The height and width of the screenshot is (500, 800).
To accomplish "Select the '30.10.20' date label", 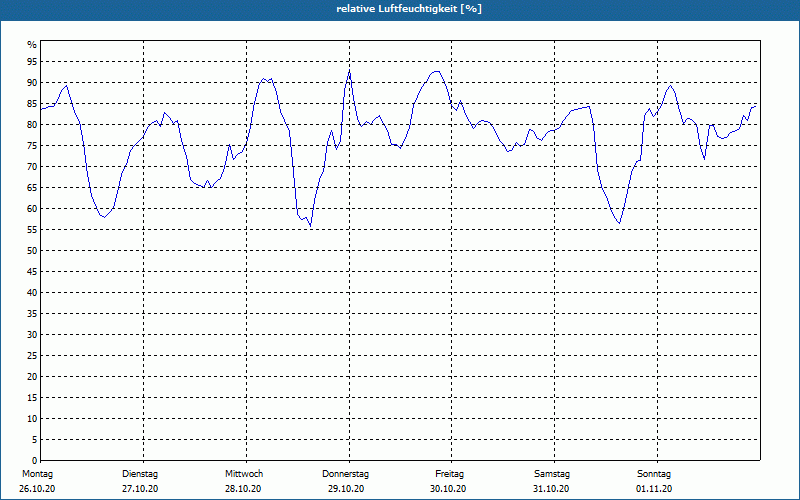I will pos(448,489).
